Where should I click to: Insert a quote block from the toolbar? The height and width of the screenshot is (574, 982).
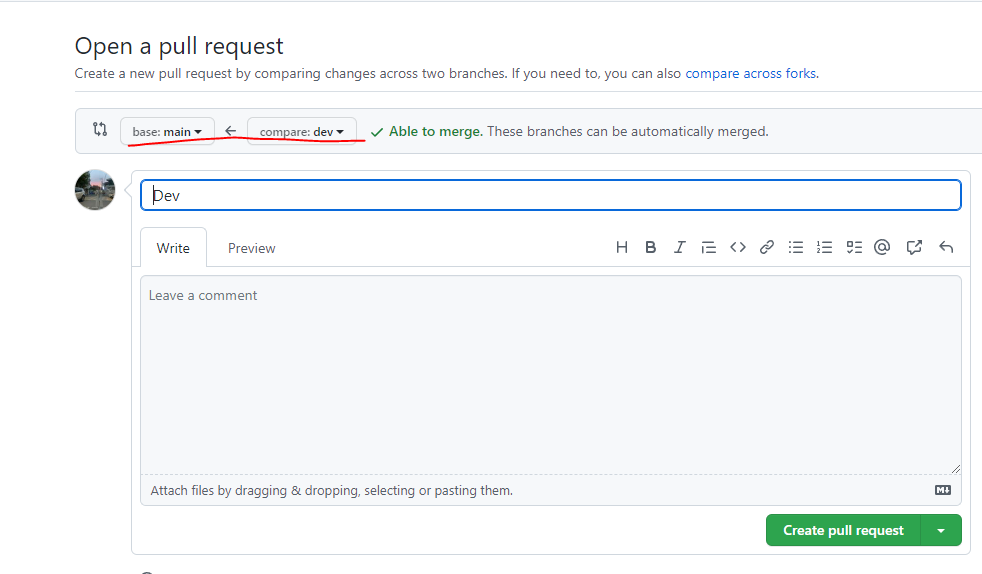[x=708, y=247]
